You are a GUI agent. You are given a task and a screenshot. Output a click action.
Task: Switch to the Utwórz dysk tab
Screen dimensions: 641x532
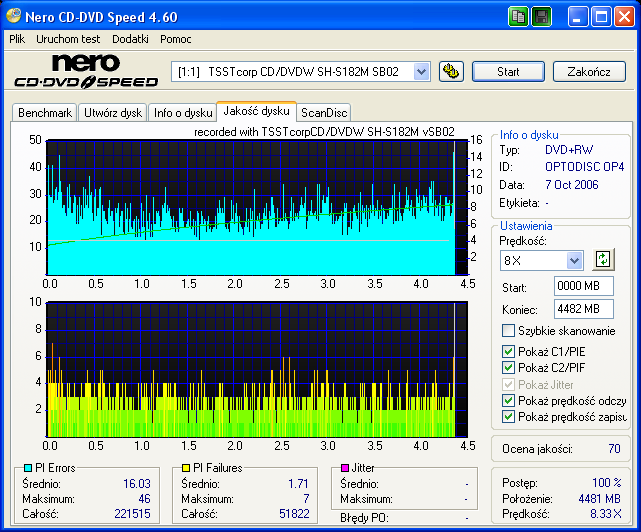click(x=113, y=113)
